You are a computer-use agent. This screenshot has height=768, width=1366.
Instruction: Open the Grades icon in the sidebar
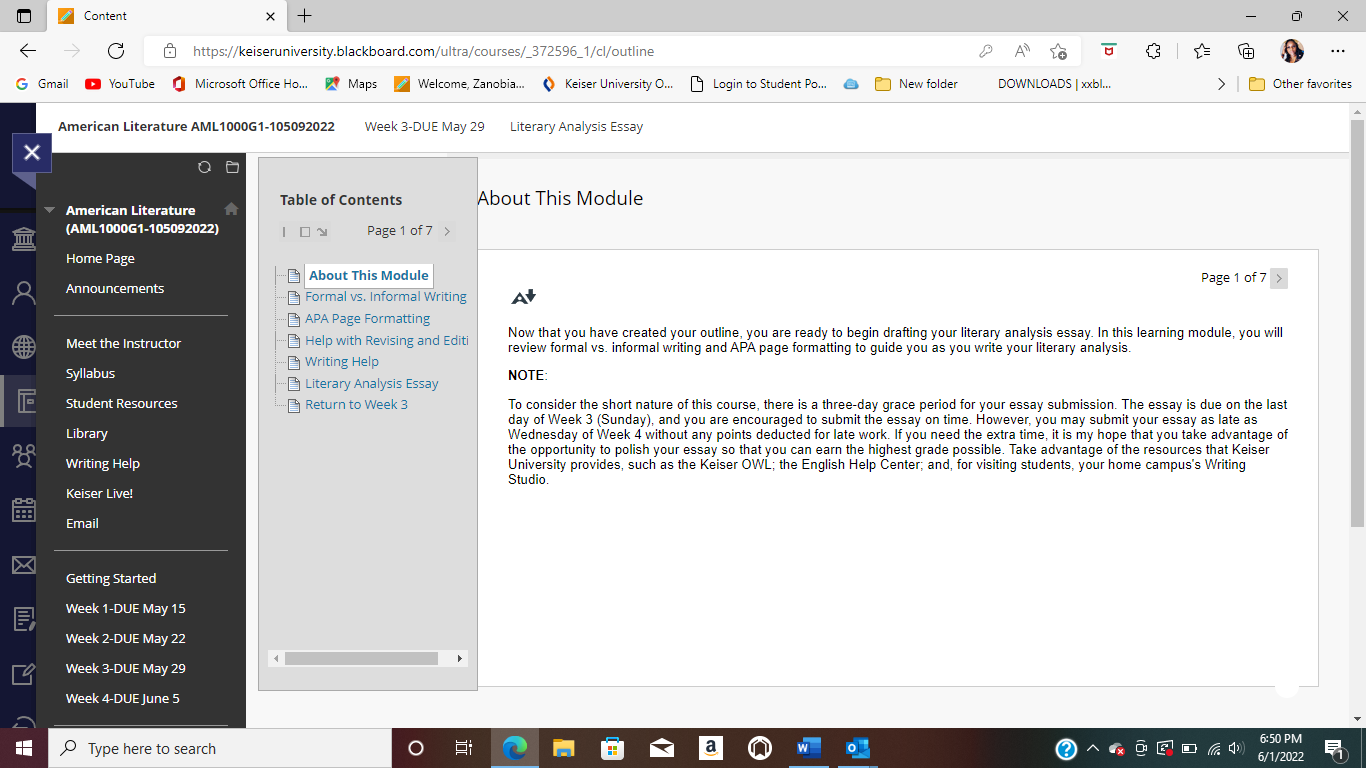pos(22,619)
